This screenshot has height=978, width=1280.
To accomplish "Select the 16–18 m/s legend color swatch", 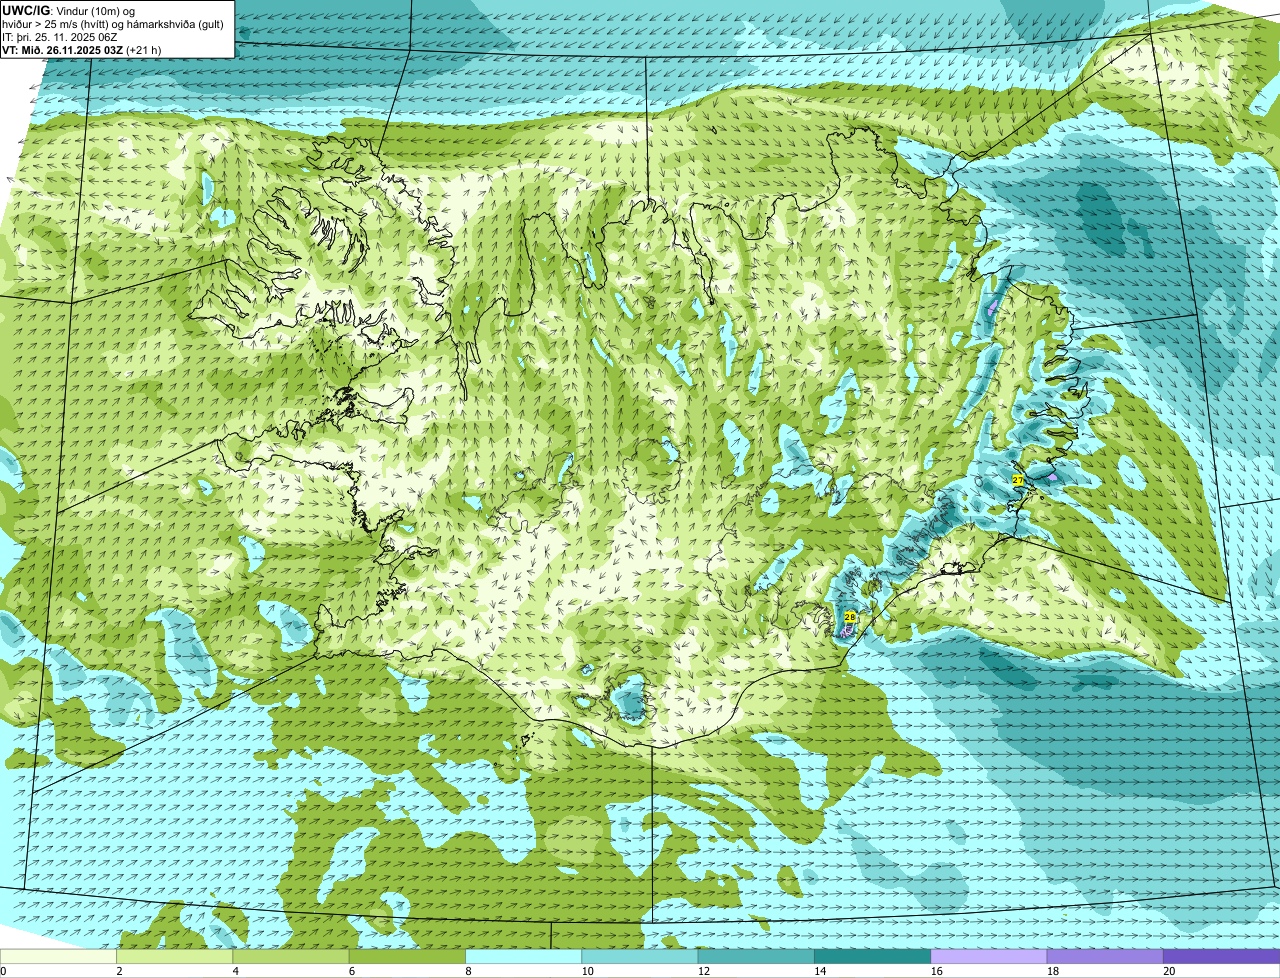I will pyautogui.click(x=989, y=956).
